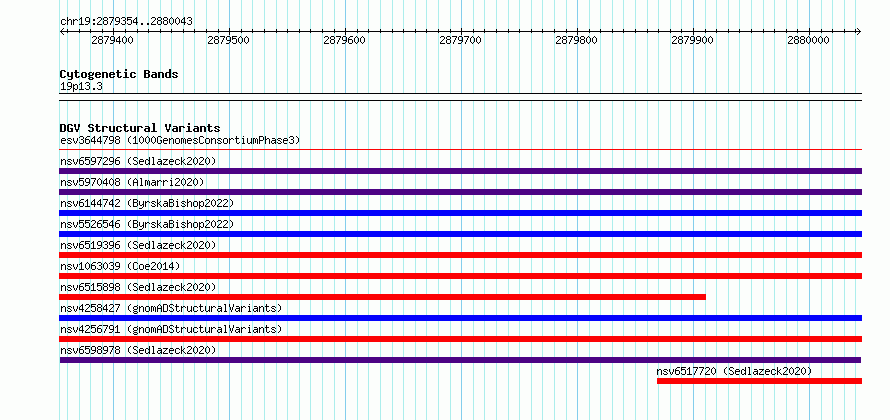The width and height of the screenshot is (890, 420).
Task: Open nsv6519396 (Sedlazeck2020) label
Action: click(138, 245)
